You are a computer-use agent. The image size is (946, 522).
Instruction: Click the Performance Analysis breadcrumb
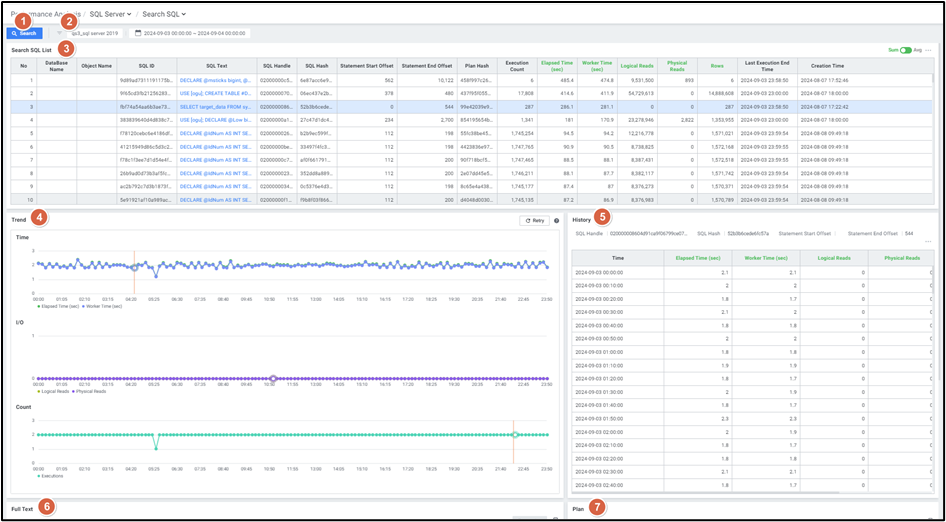pos(45,14)
